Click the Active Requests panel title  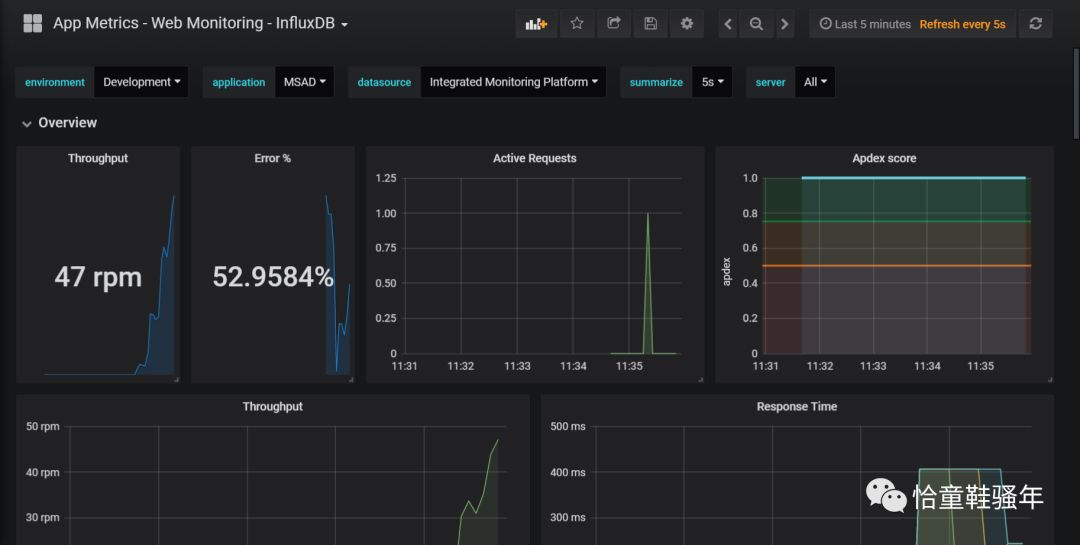click(534, 158)
